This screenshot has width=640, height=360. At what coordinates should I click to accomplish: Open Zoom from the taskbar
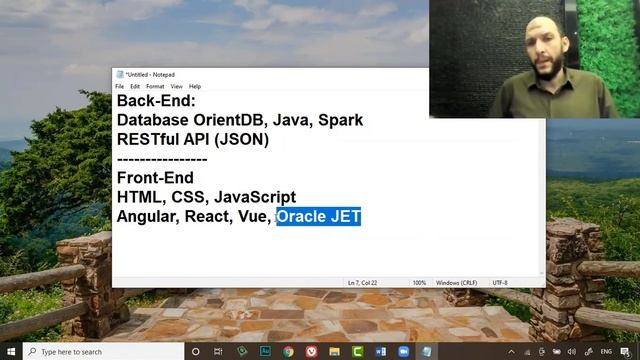pos(404,351)
